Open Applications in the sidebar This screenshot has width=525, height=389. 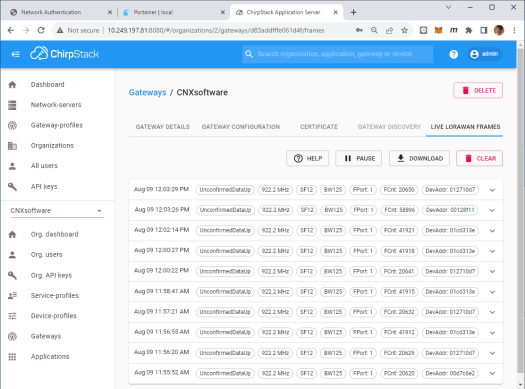pos(50,357)
